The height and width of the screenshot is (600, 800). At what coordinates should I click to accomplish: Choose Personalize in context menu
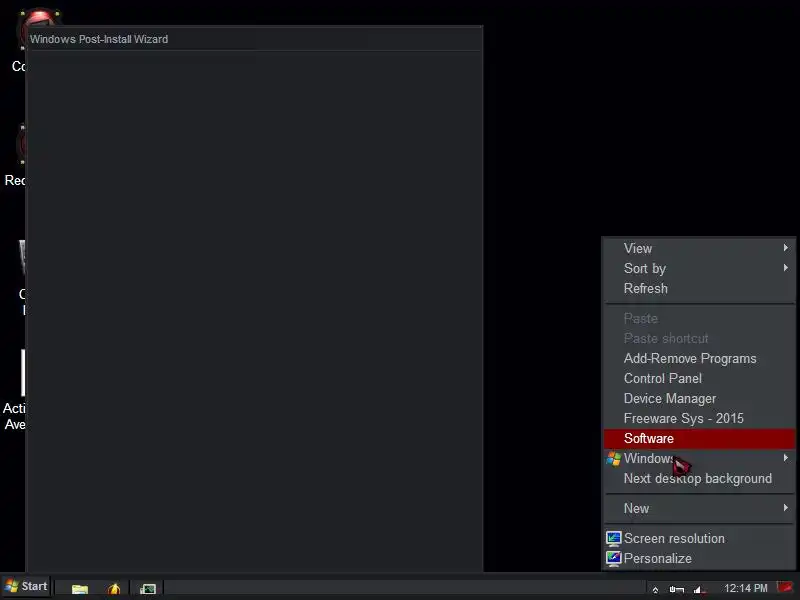(x=699, y=558)
